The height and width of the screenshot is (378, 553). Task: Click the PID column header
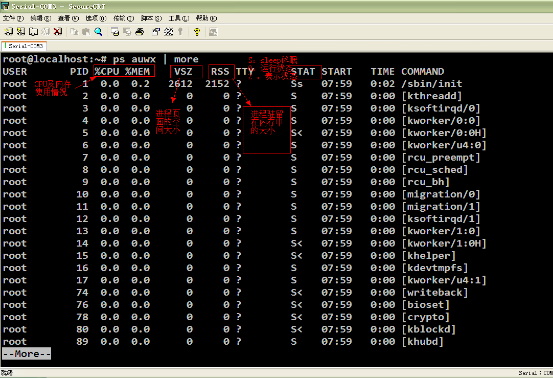click(79, 72)
